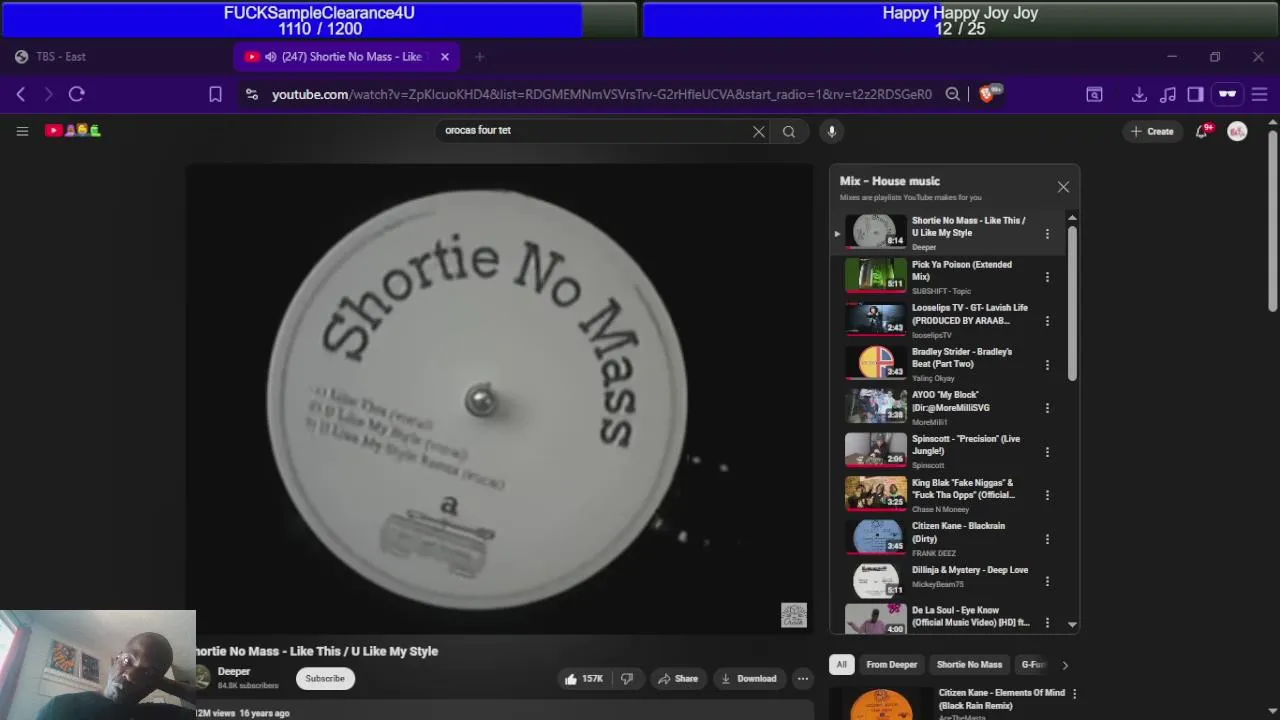Bookmark this page with the bookmark icon
Screen dimensions: 1280x720
(x=215, y=94)
